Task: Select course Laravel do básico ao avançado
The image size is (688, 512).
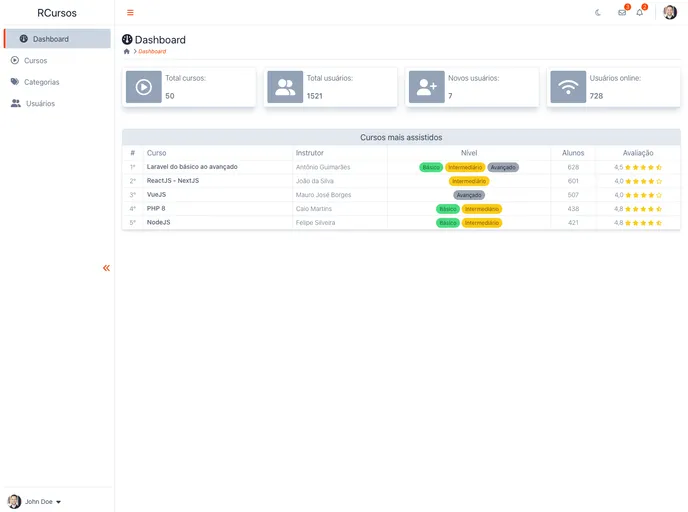Action: click(192, 167)
